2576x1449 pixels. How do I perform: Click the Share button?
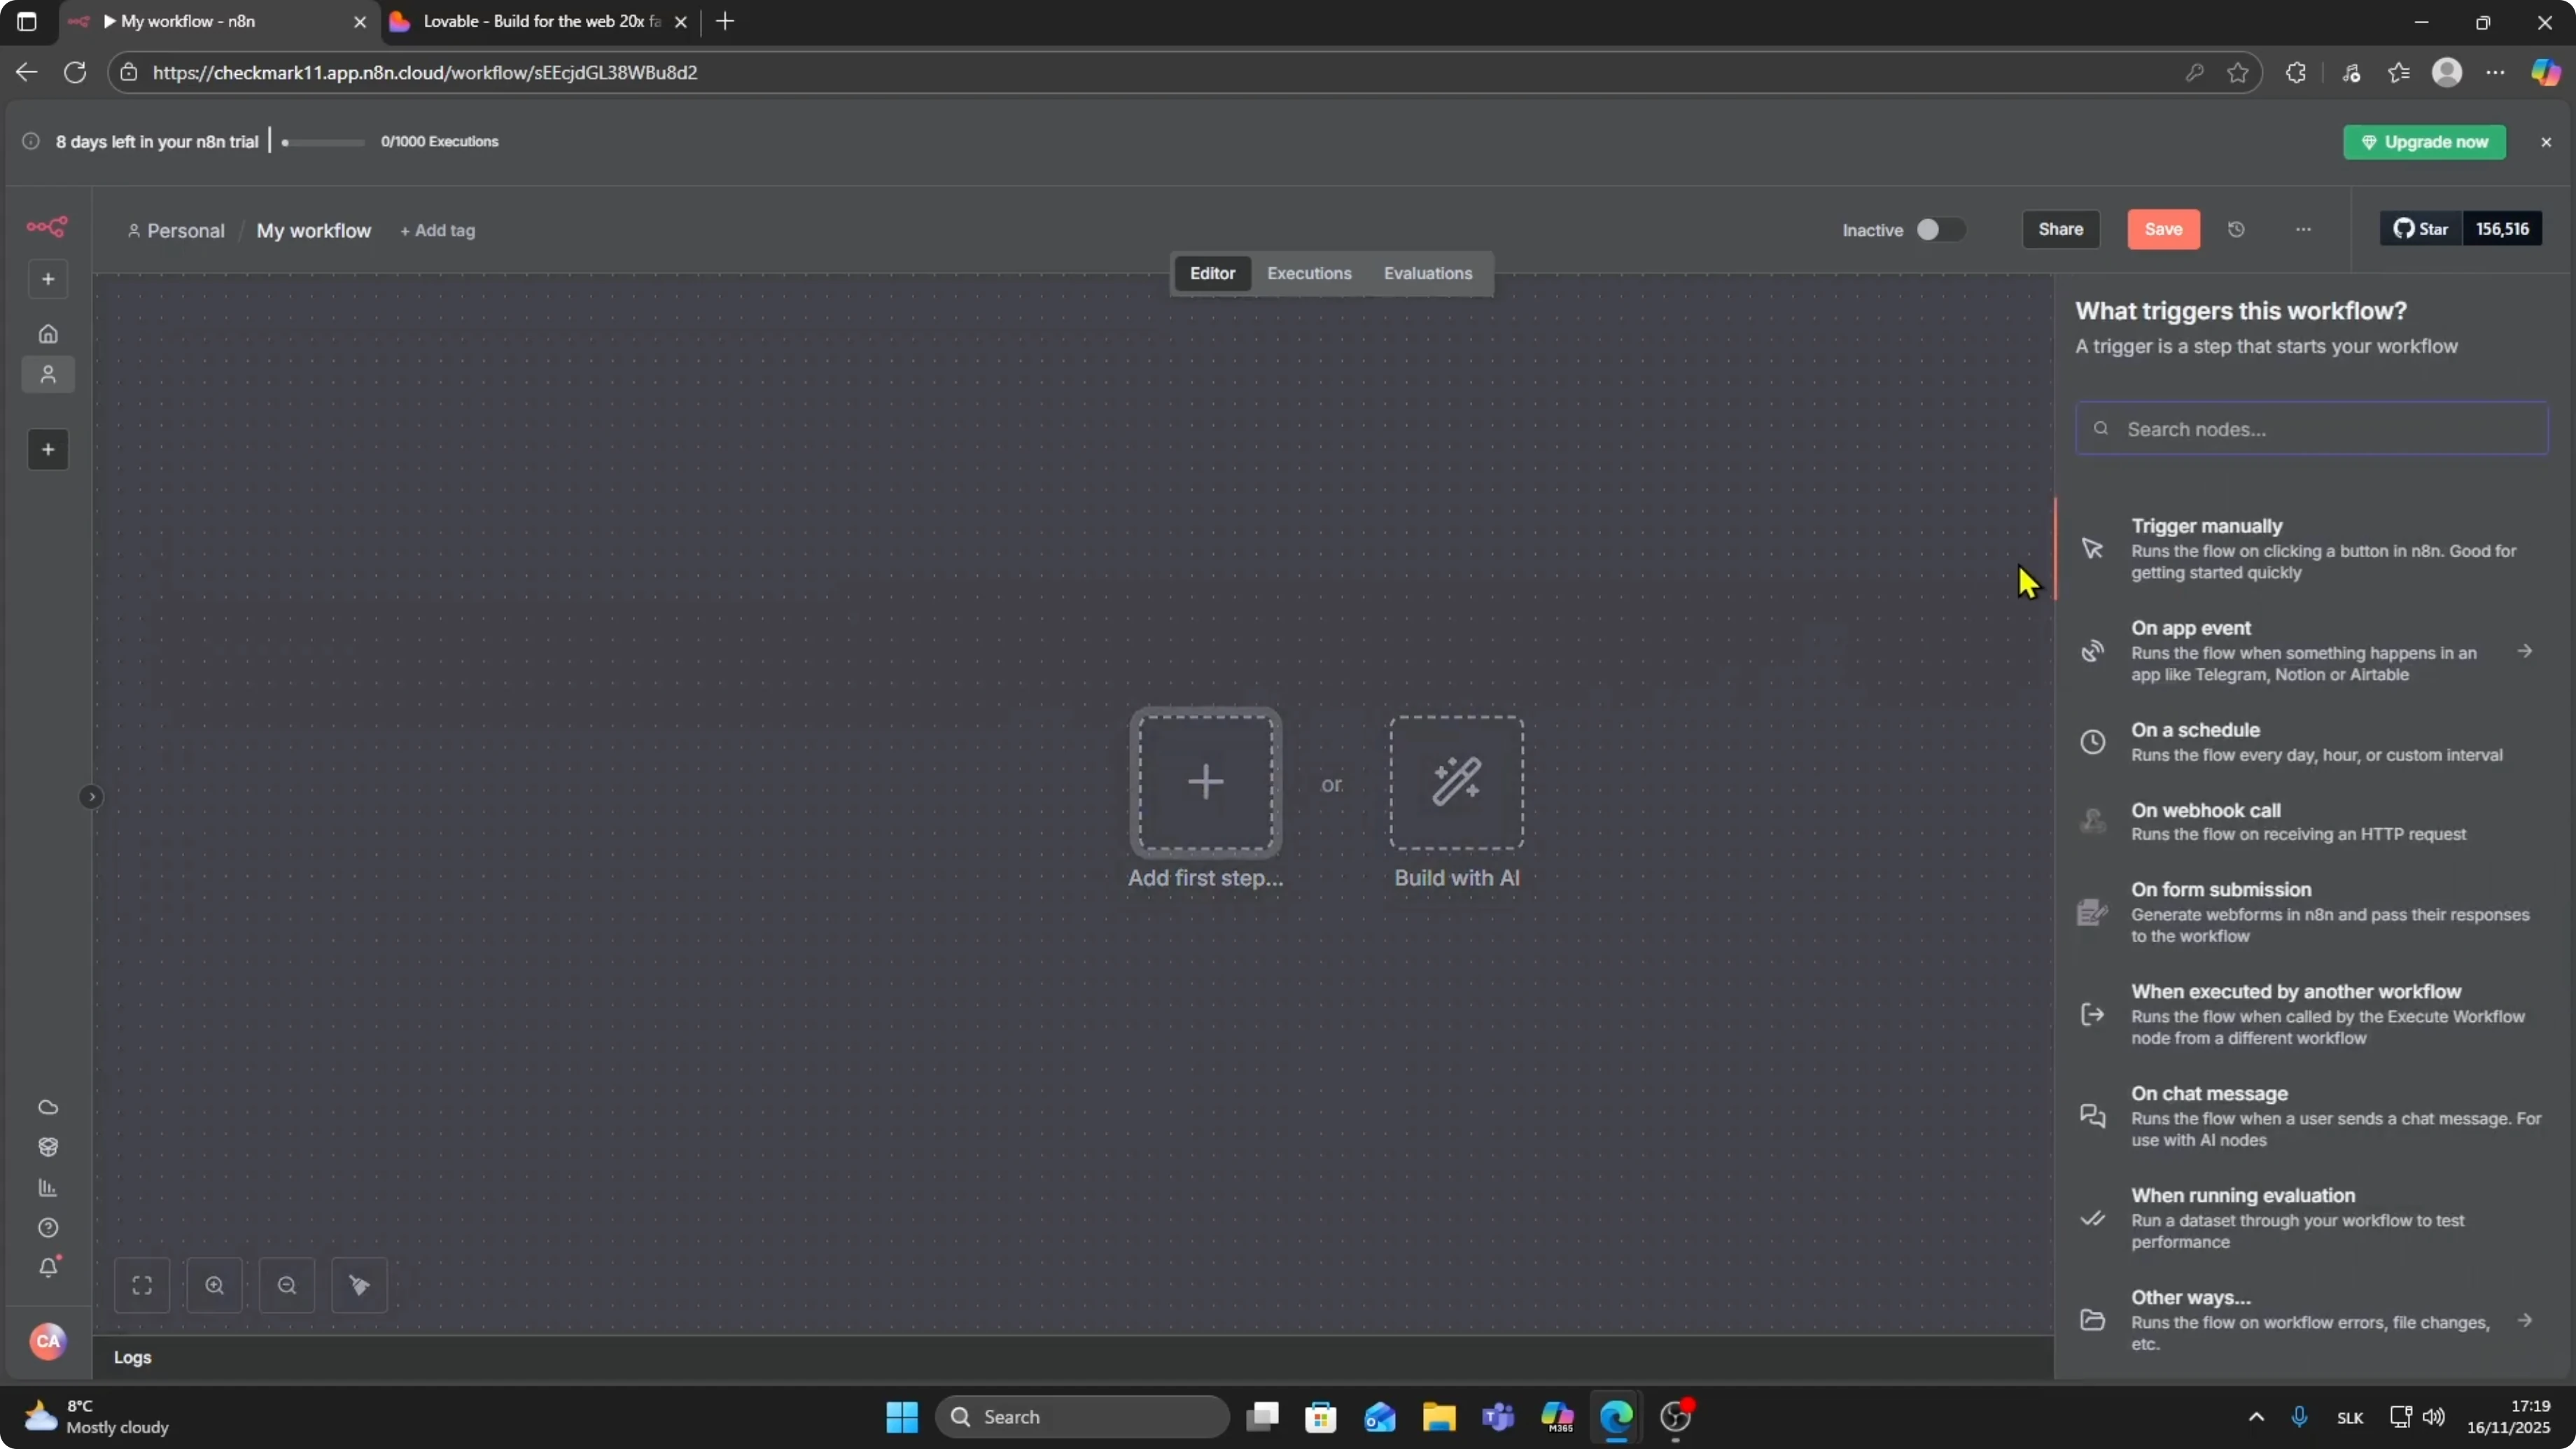click(2061, 230)
